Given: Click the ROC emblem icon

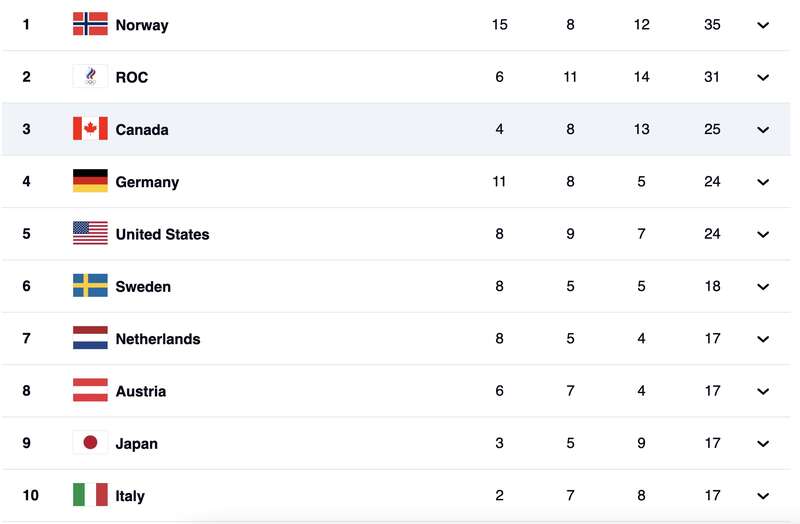Looking at the screenshot, I should (x=90, y=77).
